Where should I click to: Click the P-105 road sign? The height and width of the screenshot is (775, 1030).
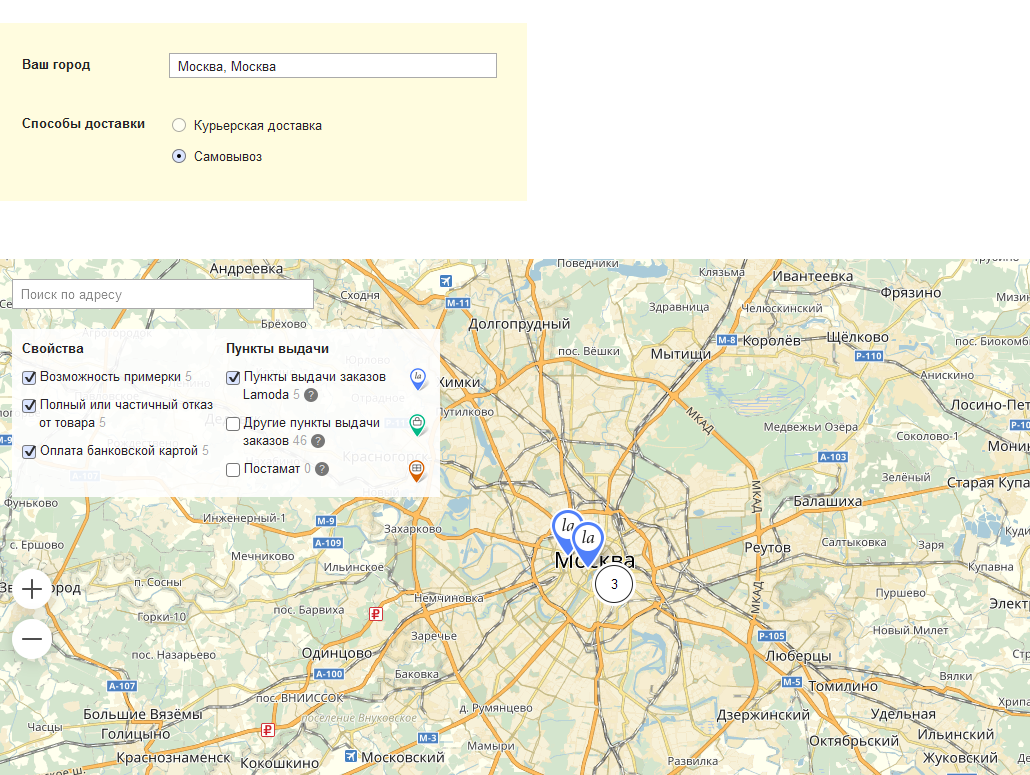tap(772, 636)
